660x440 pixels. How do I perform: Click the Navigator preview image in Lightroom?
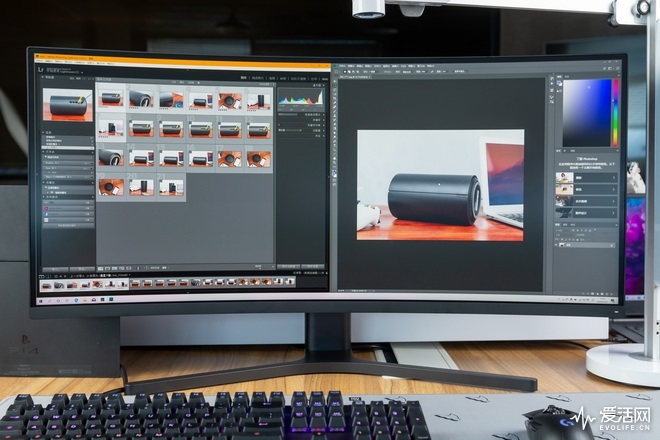(68, 105)
